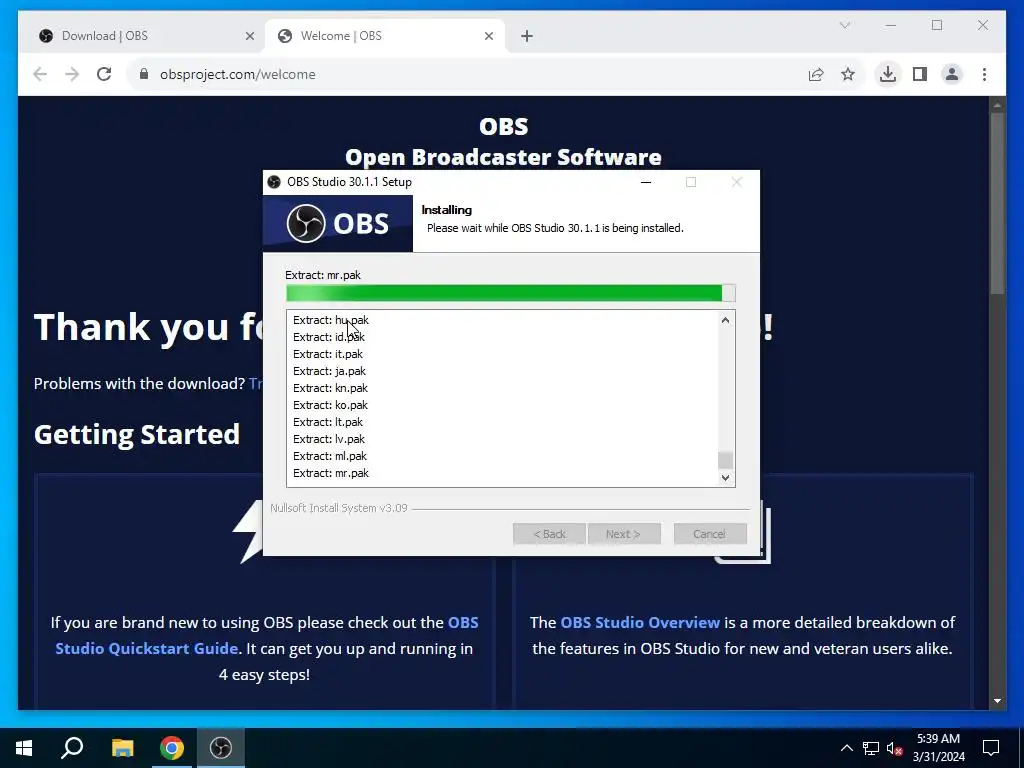The width and height of the screenshot is (1024, 768).
Task: Select 'Extract: lv.pak' log row
Action: pos(328,439)
